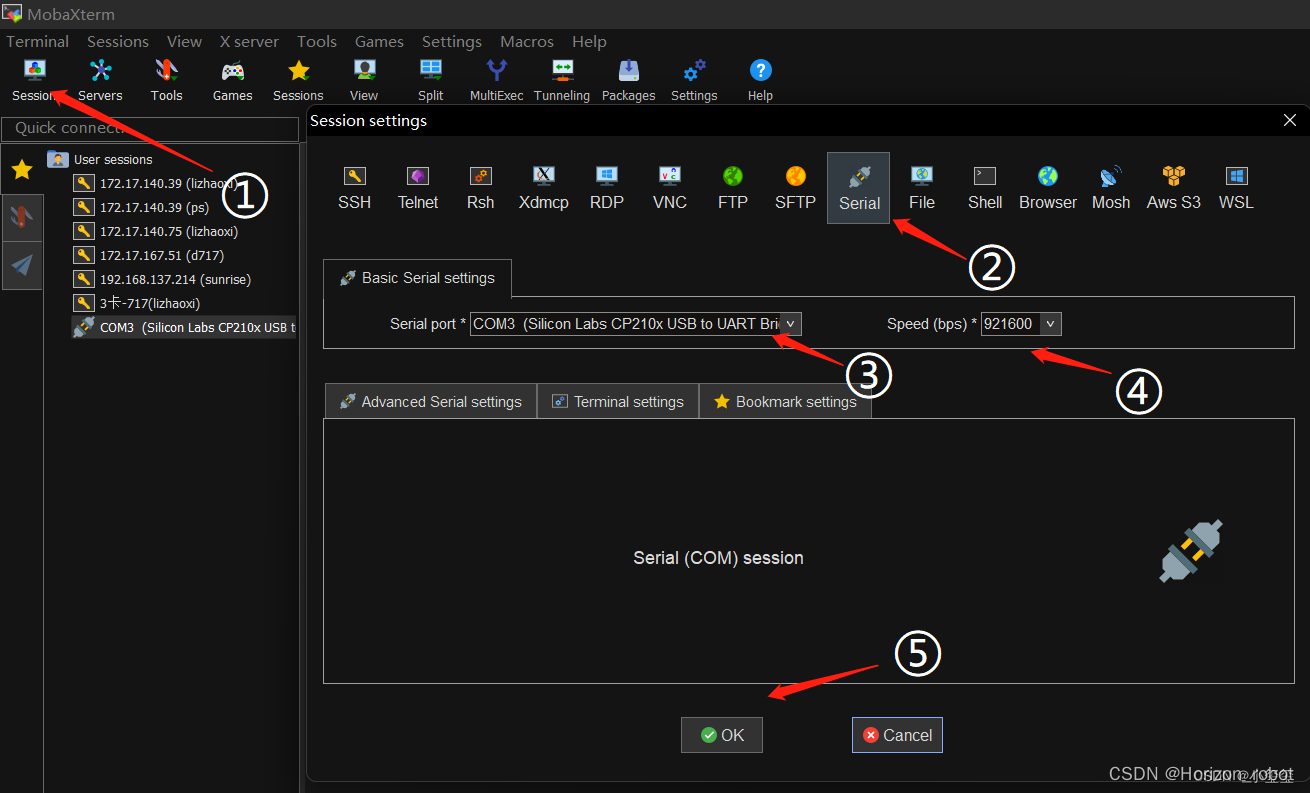Image resolution: width=1310 pixels, height=793 pixels.
Task: Select the User sessions folder
Action: [100, 159]
